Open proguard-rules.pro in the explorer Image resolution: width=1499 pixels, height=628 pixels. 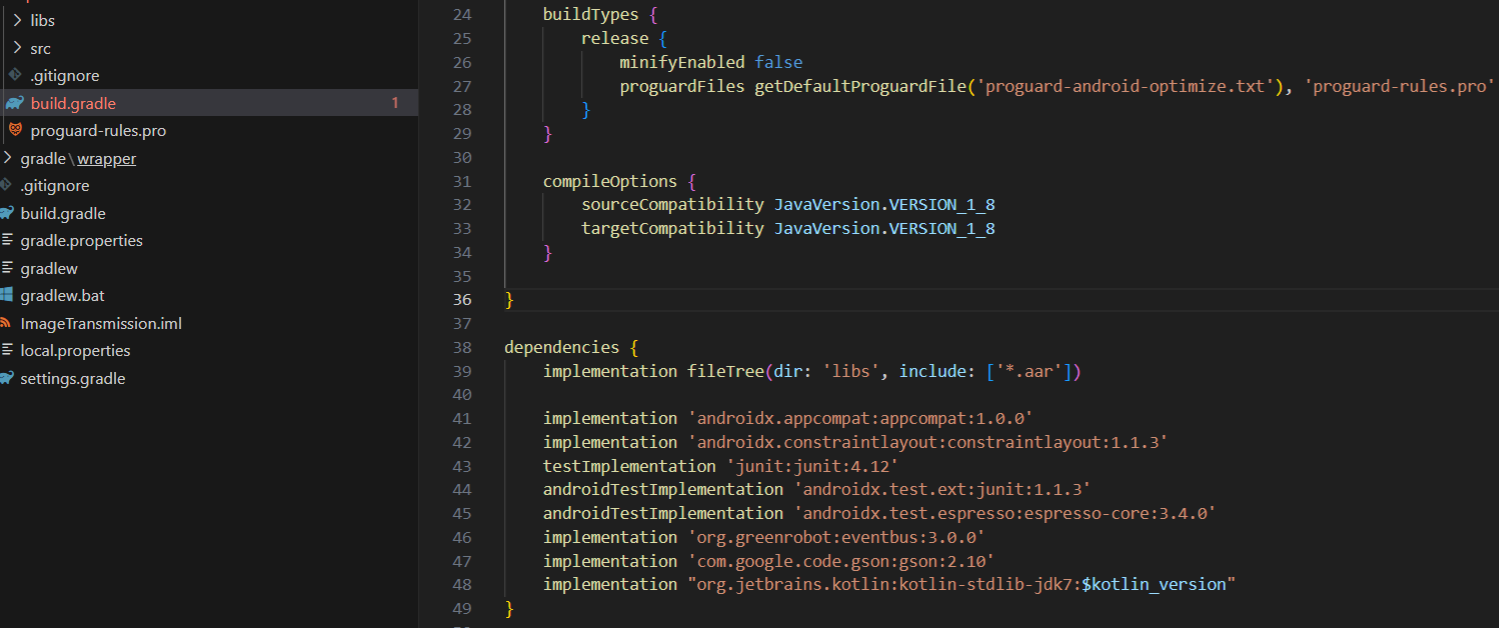(x=99, y=130)
